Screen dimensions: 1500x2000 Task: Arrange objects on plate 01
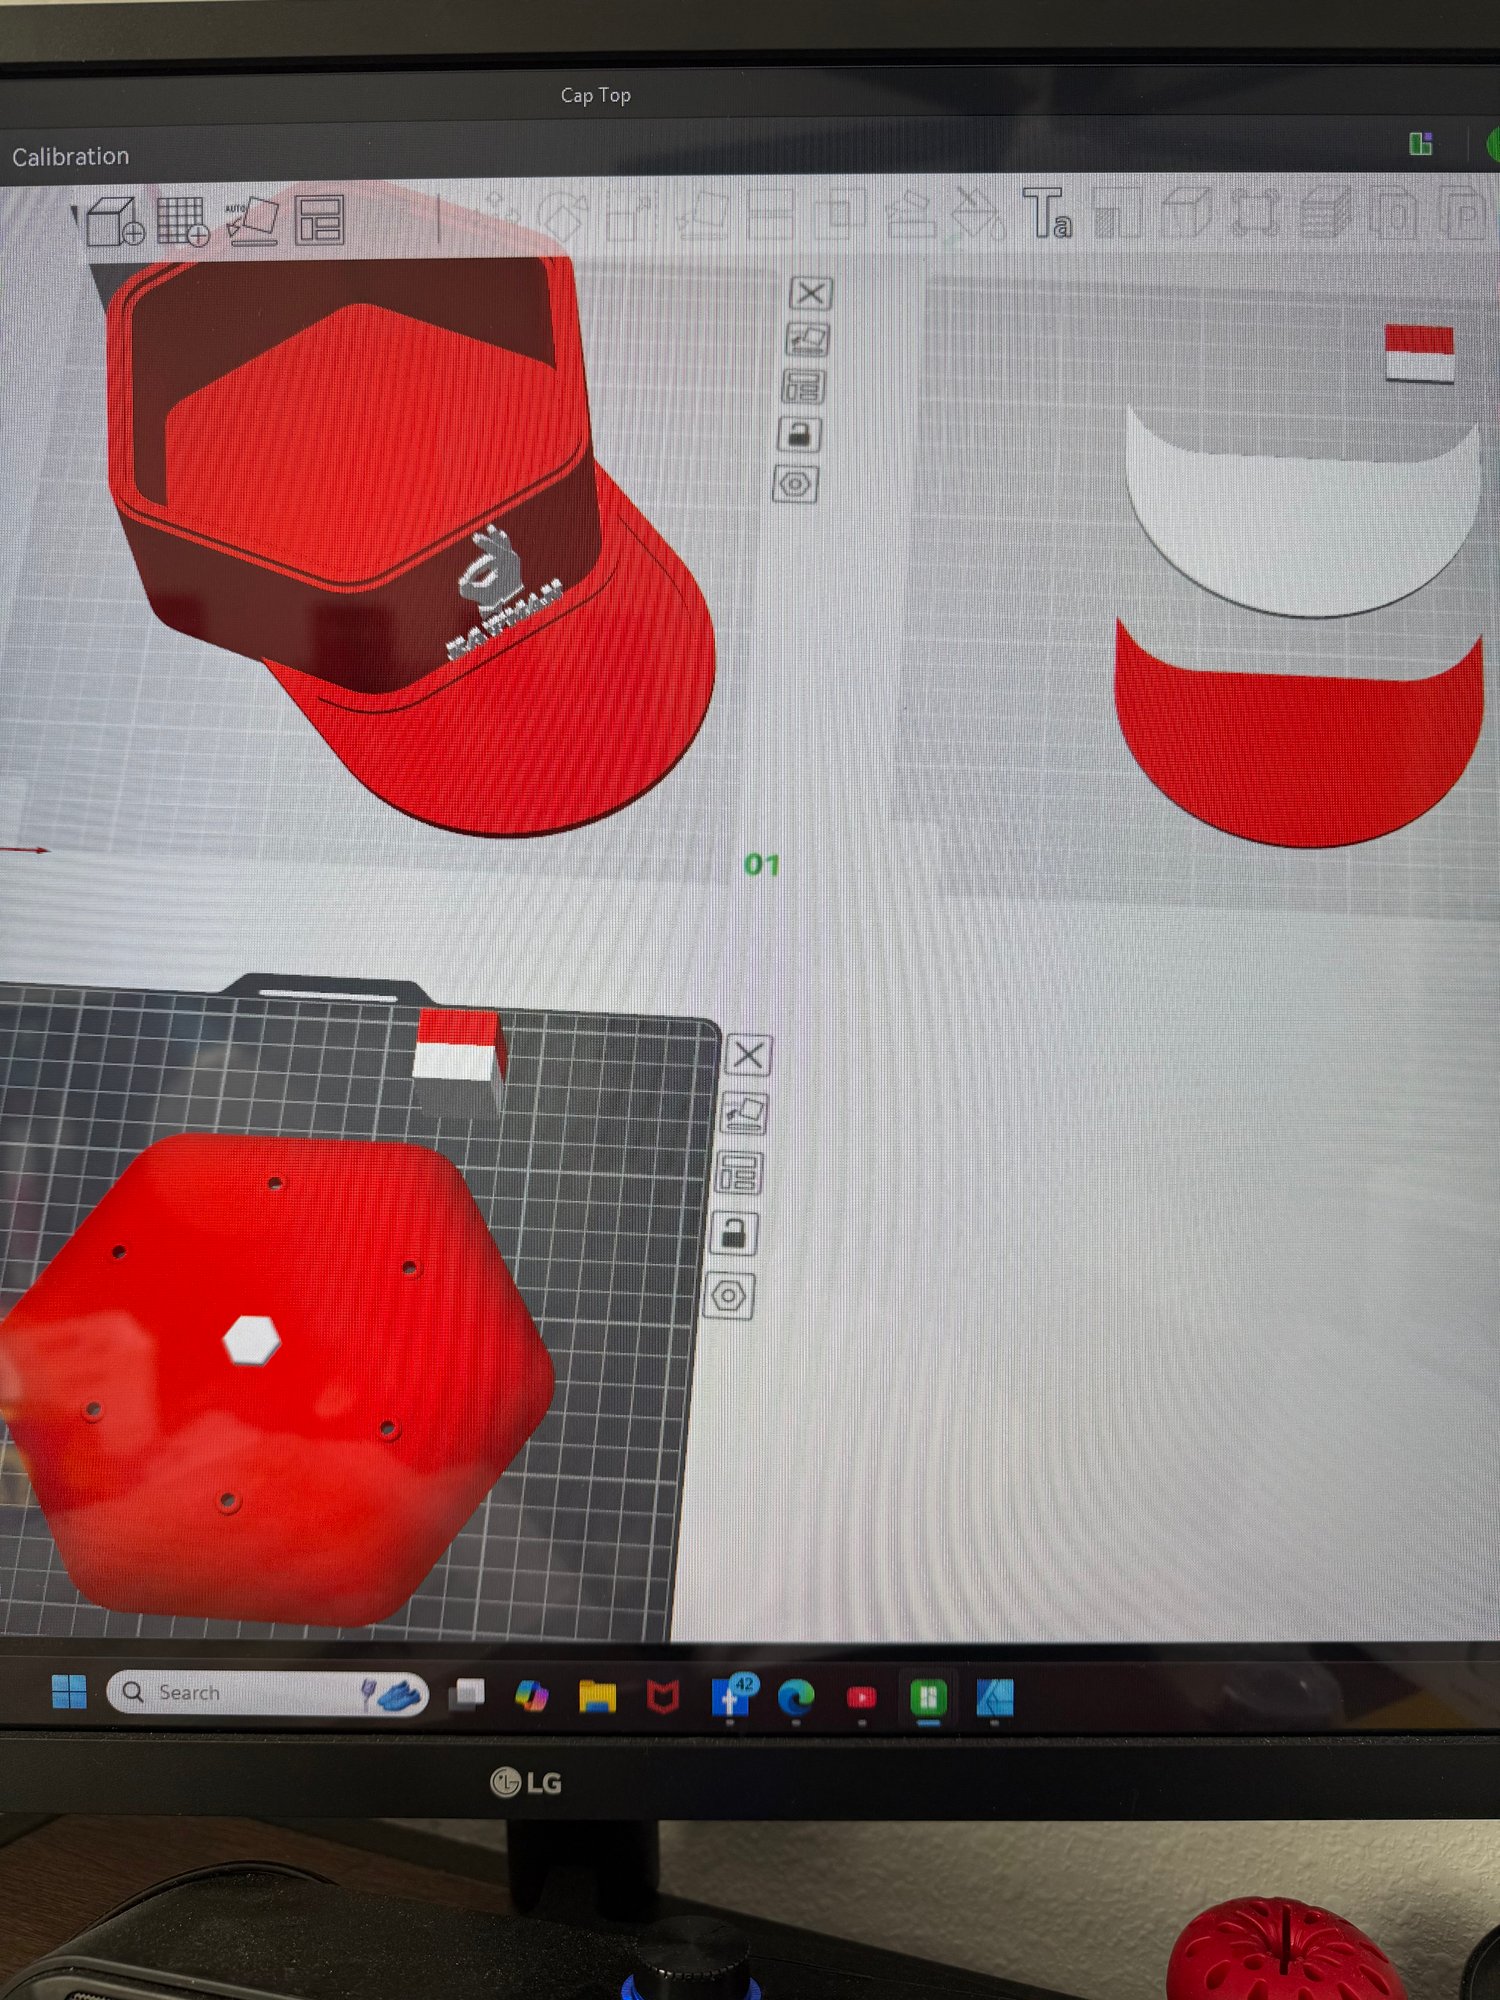tap(803, 387)
